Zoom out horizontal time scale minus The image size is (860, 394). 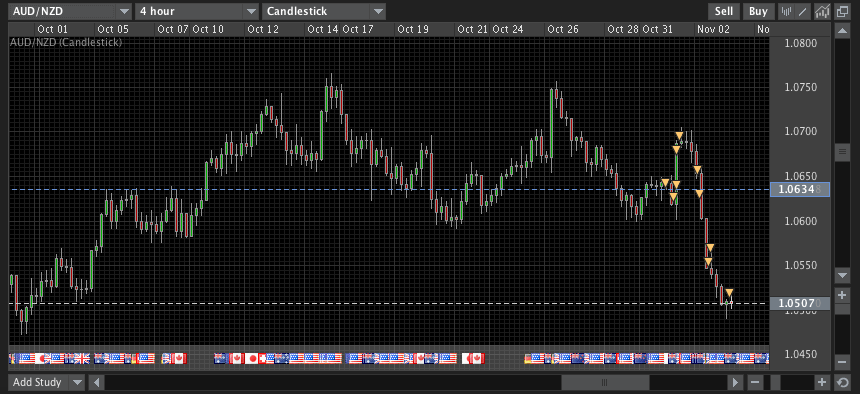point(755,382)
